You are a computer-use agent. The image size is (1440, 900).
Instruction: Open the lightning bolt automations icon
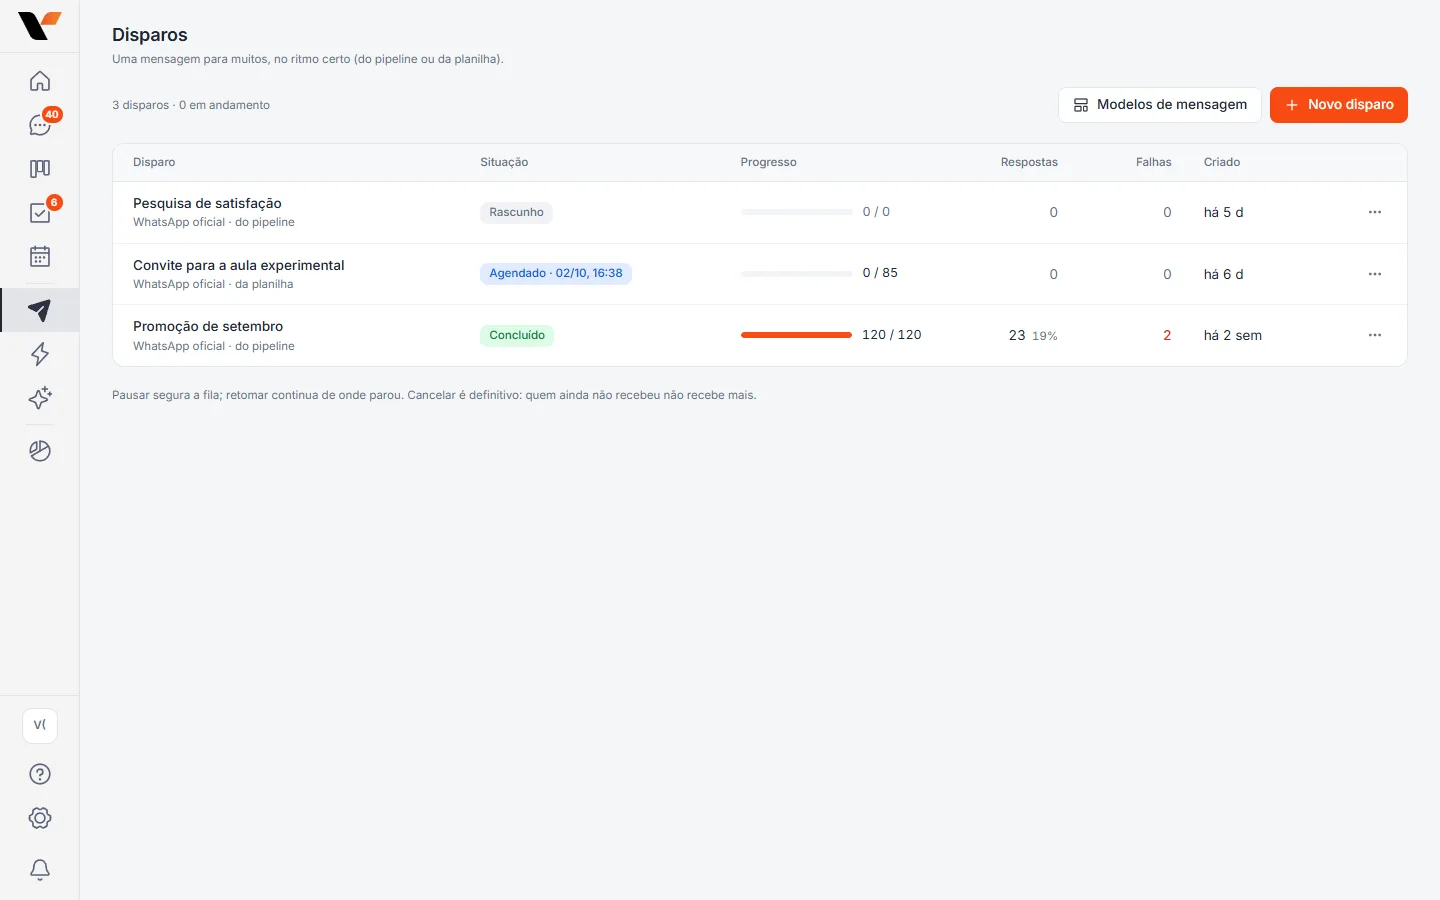tap(40, 354)
